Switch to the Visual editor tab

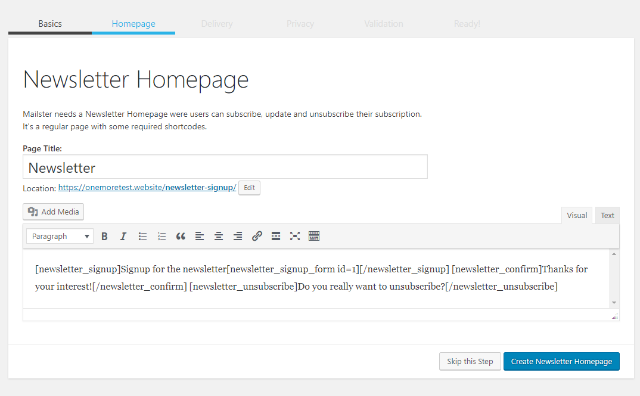[577, 216]
